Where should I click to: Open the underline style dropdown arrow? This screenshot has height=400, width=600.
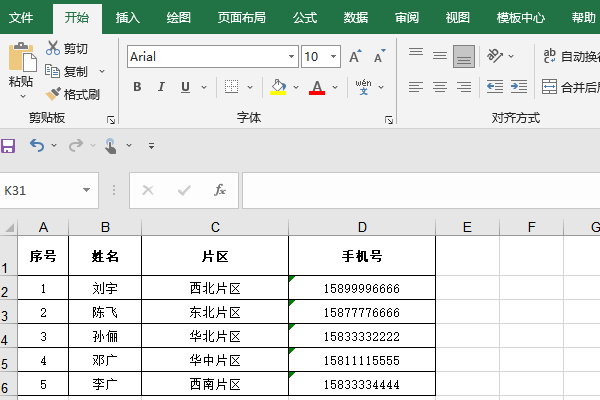[204, 87]
